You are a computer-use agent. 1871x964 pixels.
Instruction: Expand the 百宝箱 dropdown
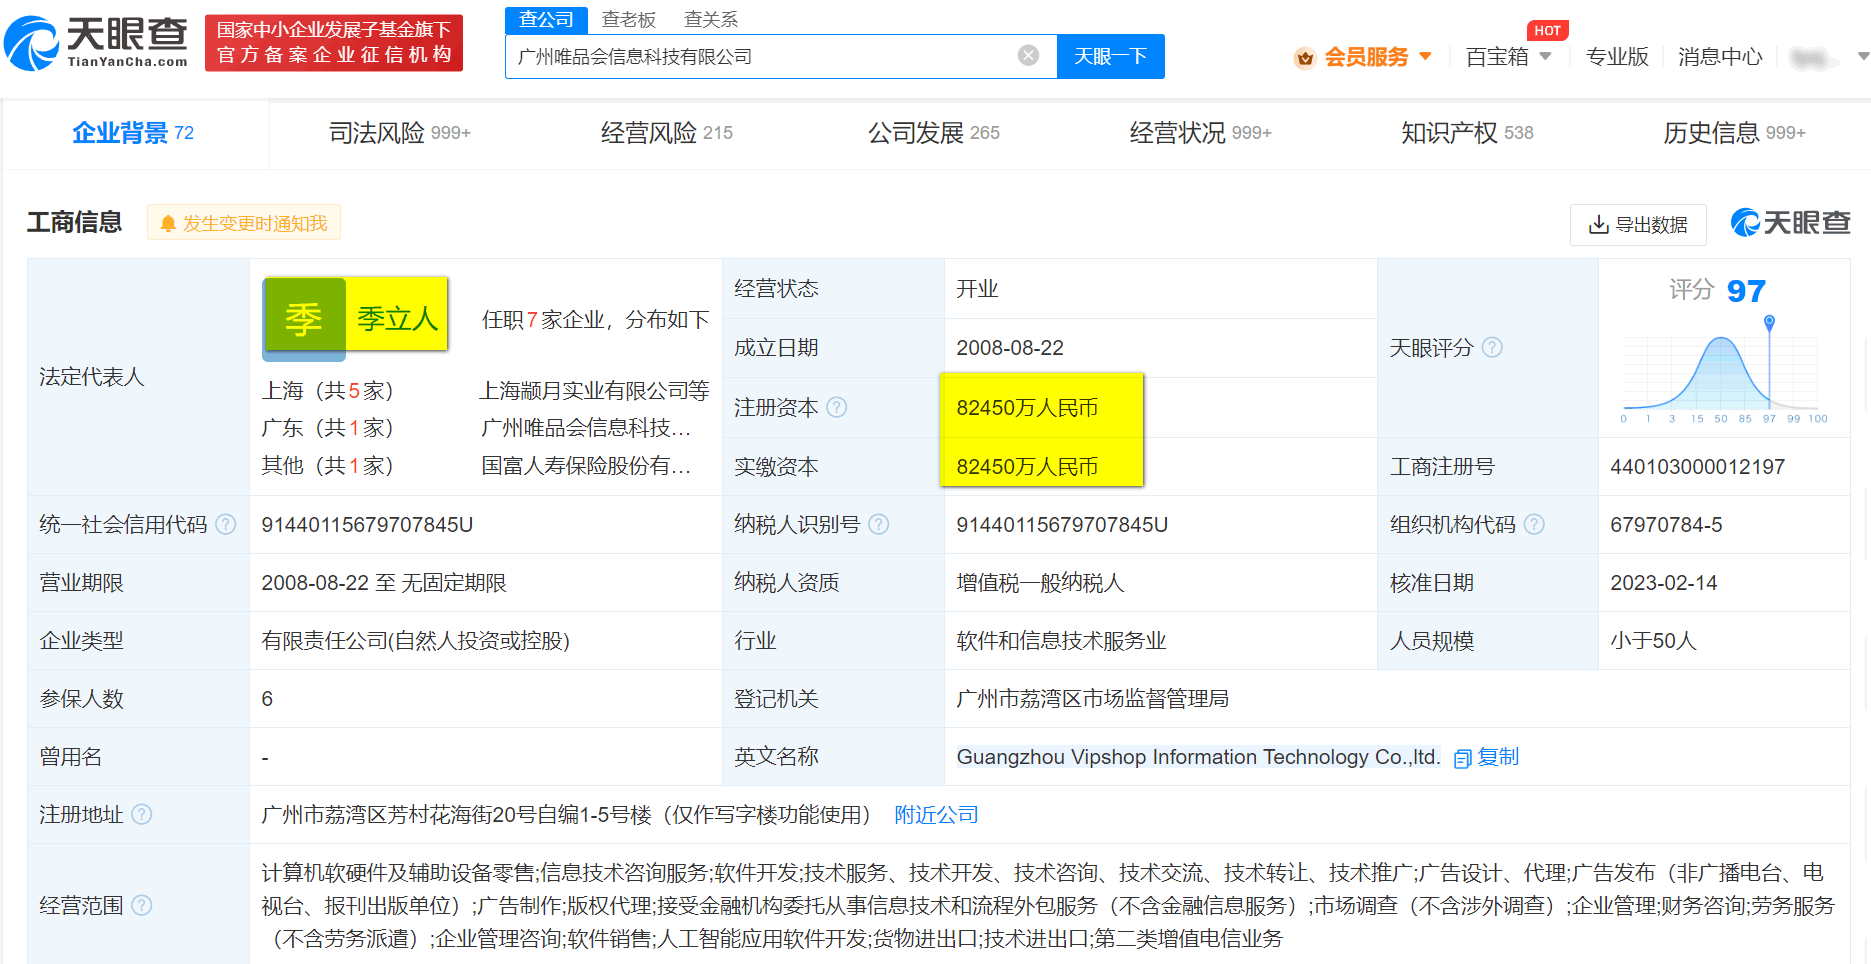pos(1545,56)
